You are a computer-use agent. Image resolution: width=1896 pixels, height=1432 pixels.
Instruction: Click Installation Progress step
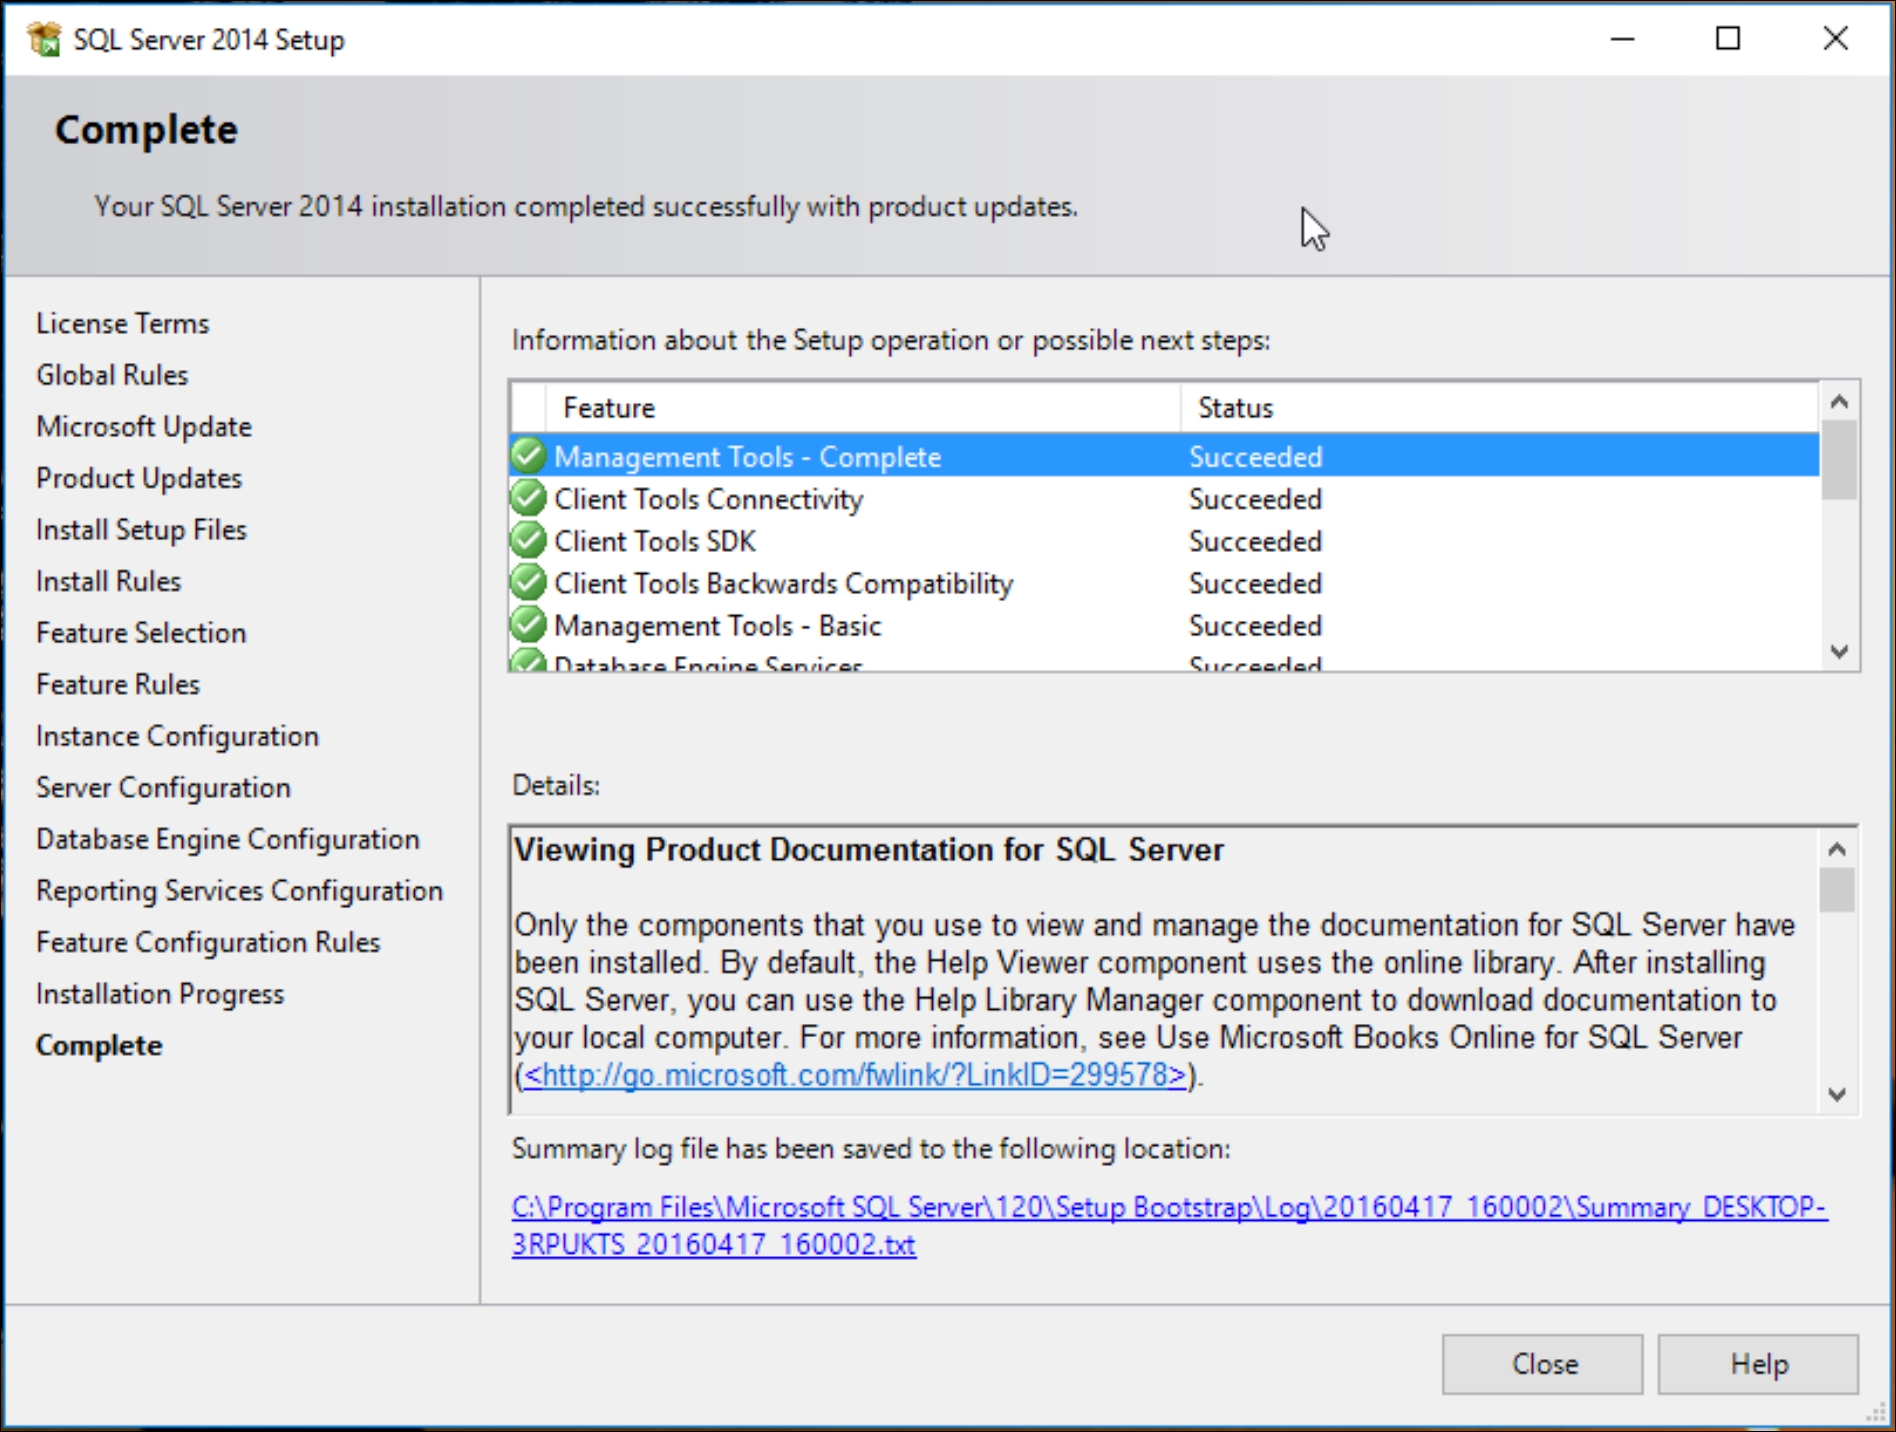coord(160,994)
